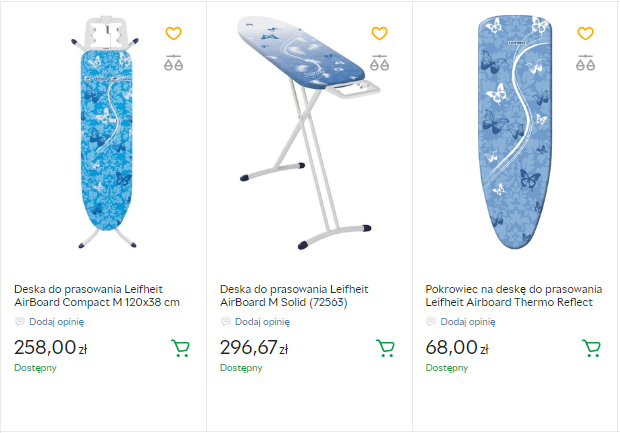Compare Thermo Reflect cover using scales icon
The image size is (620, 433).
pos(585,63)
